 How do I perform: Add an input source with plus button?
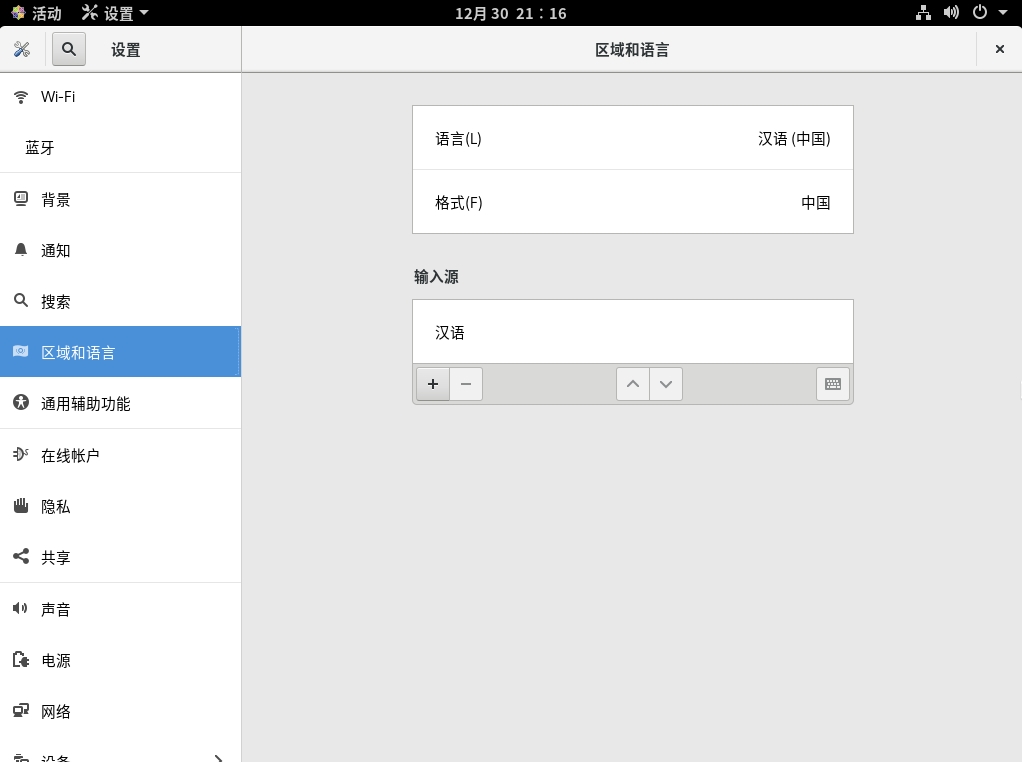[433, 384]
